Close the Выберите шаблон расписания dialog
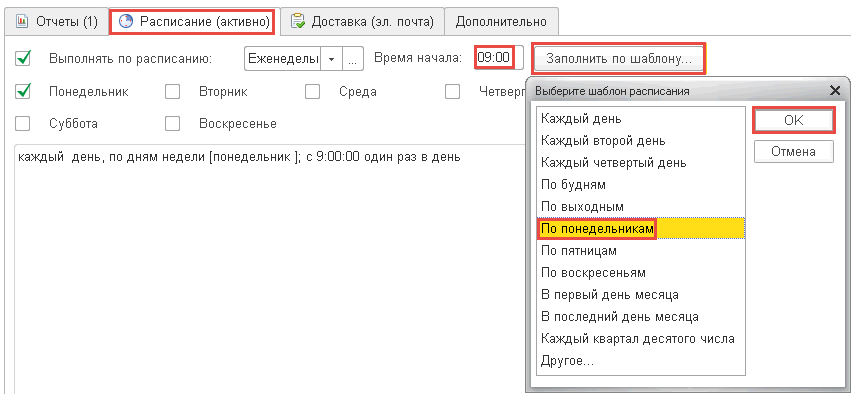This screenshot has width=851, height=394. pos(835,91)
